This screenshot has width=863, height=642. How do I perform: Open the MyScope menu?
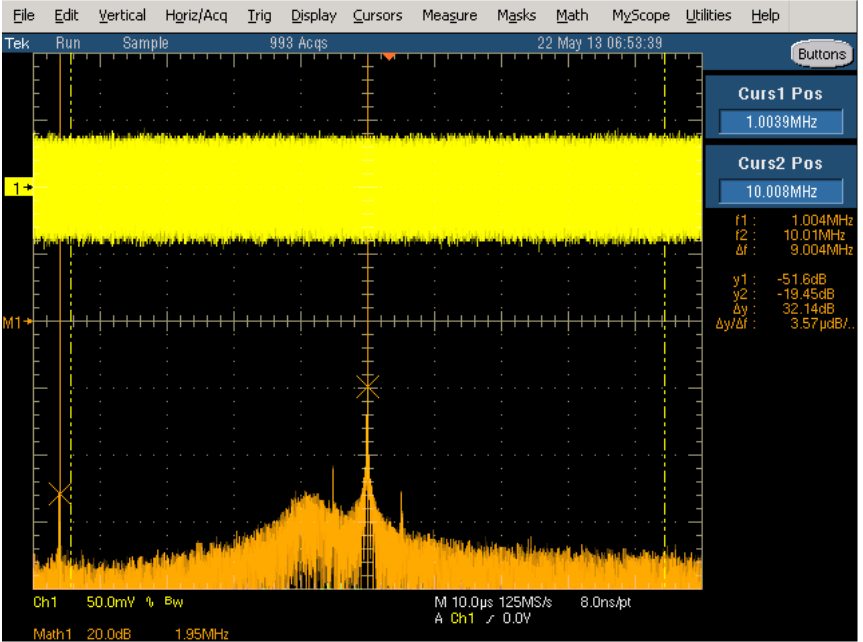coord(641,15)
